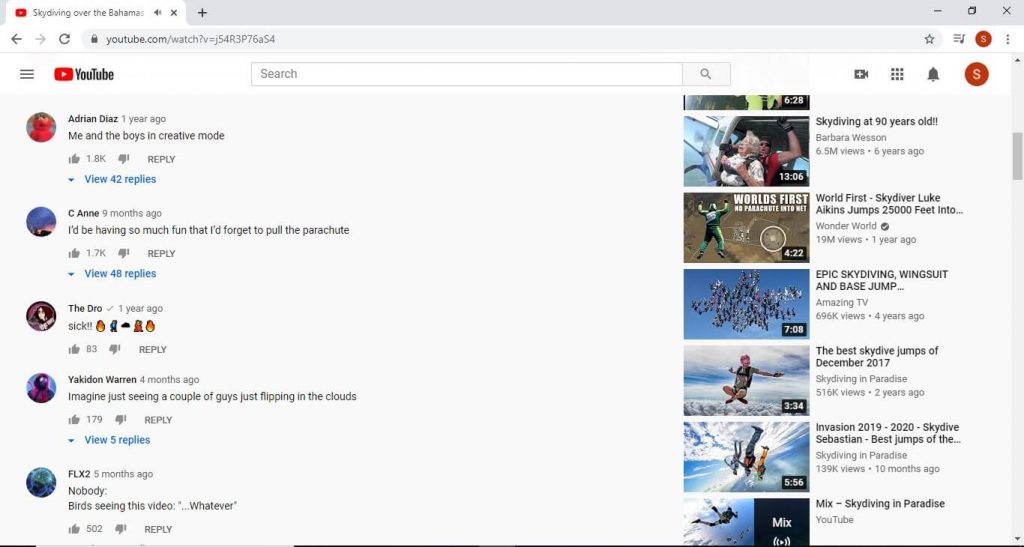1024x547 pixels.
Task: Reply to Adrian Diaz's comment
Action: 161,159
